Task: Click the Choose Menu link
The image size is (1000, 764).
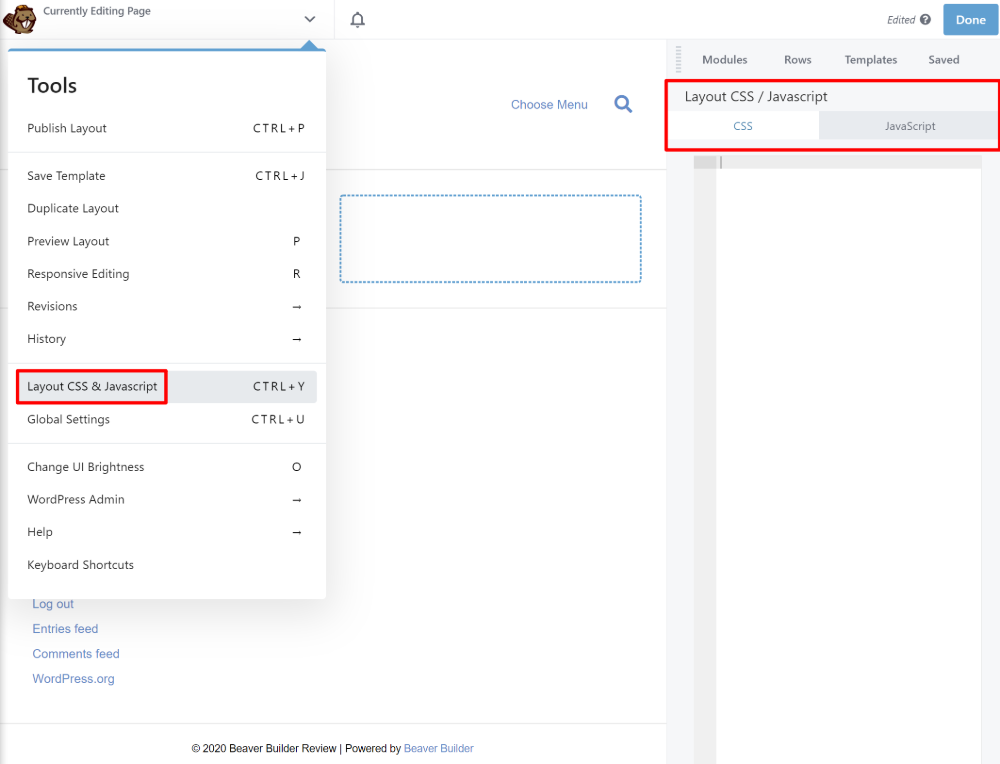Action: 549,105
